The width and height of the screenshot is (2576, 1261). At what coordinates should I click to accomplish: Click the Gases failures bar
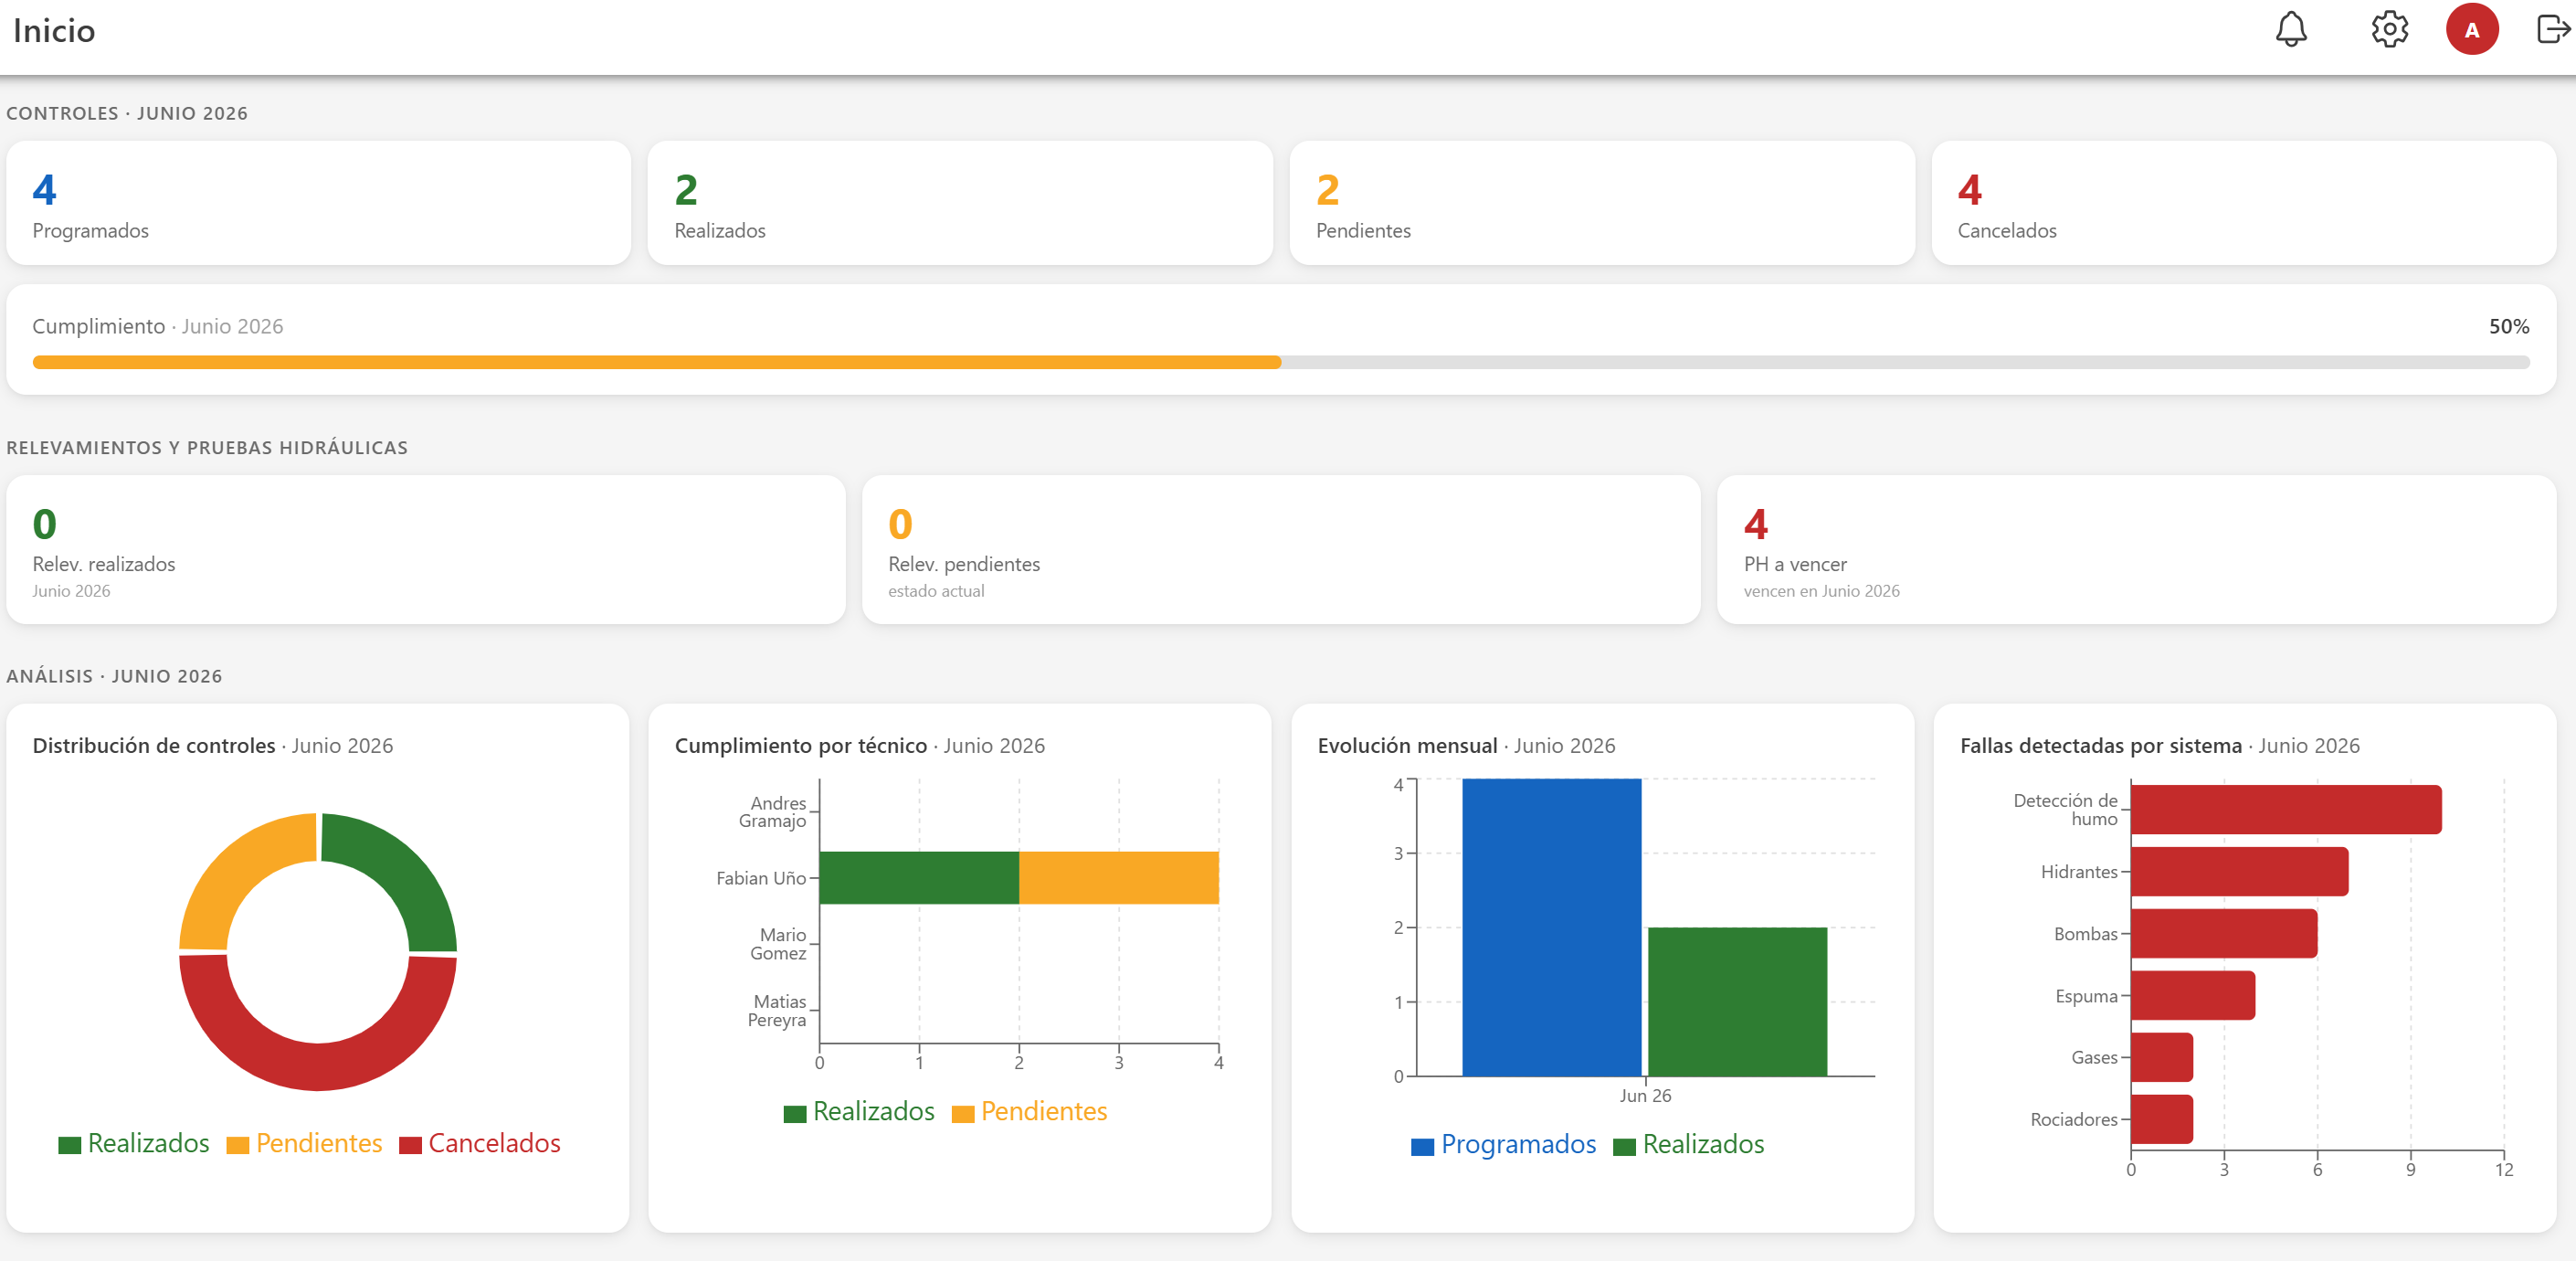[x=2162, y=1057]
